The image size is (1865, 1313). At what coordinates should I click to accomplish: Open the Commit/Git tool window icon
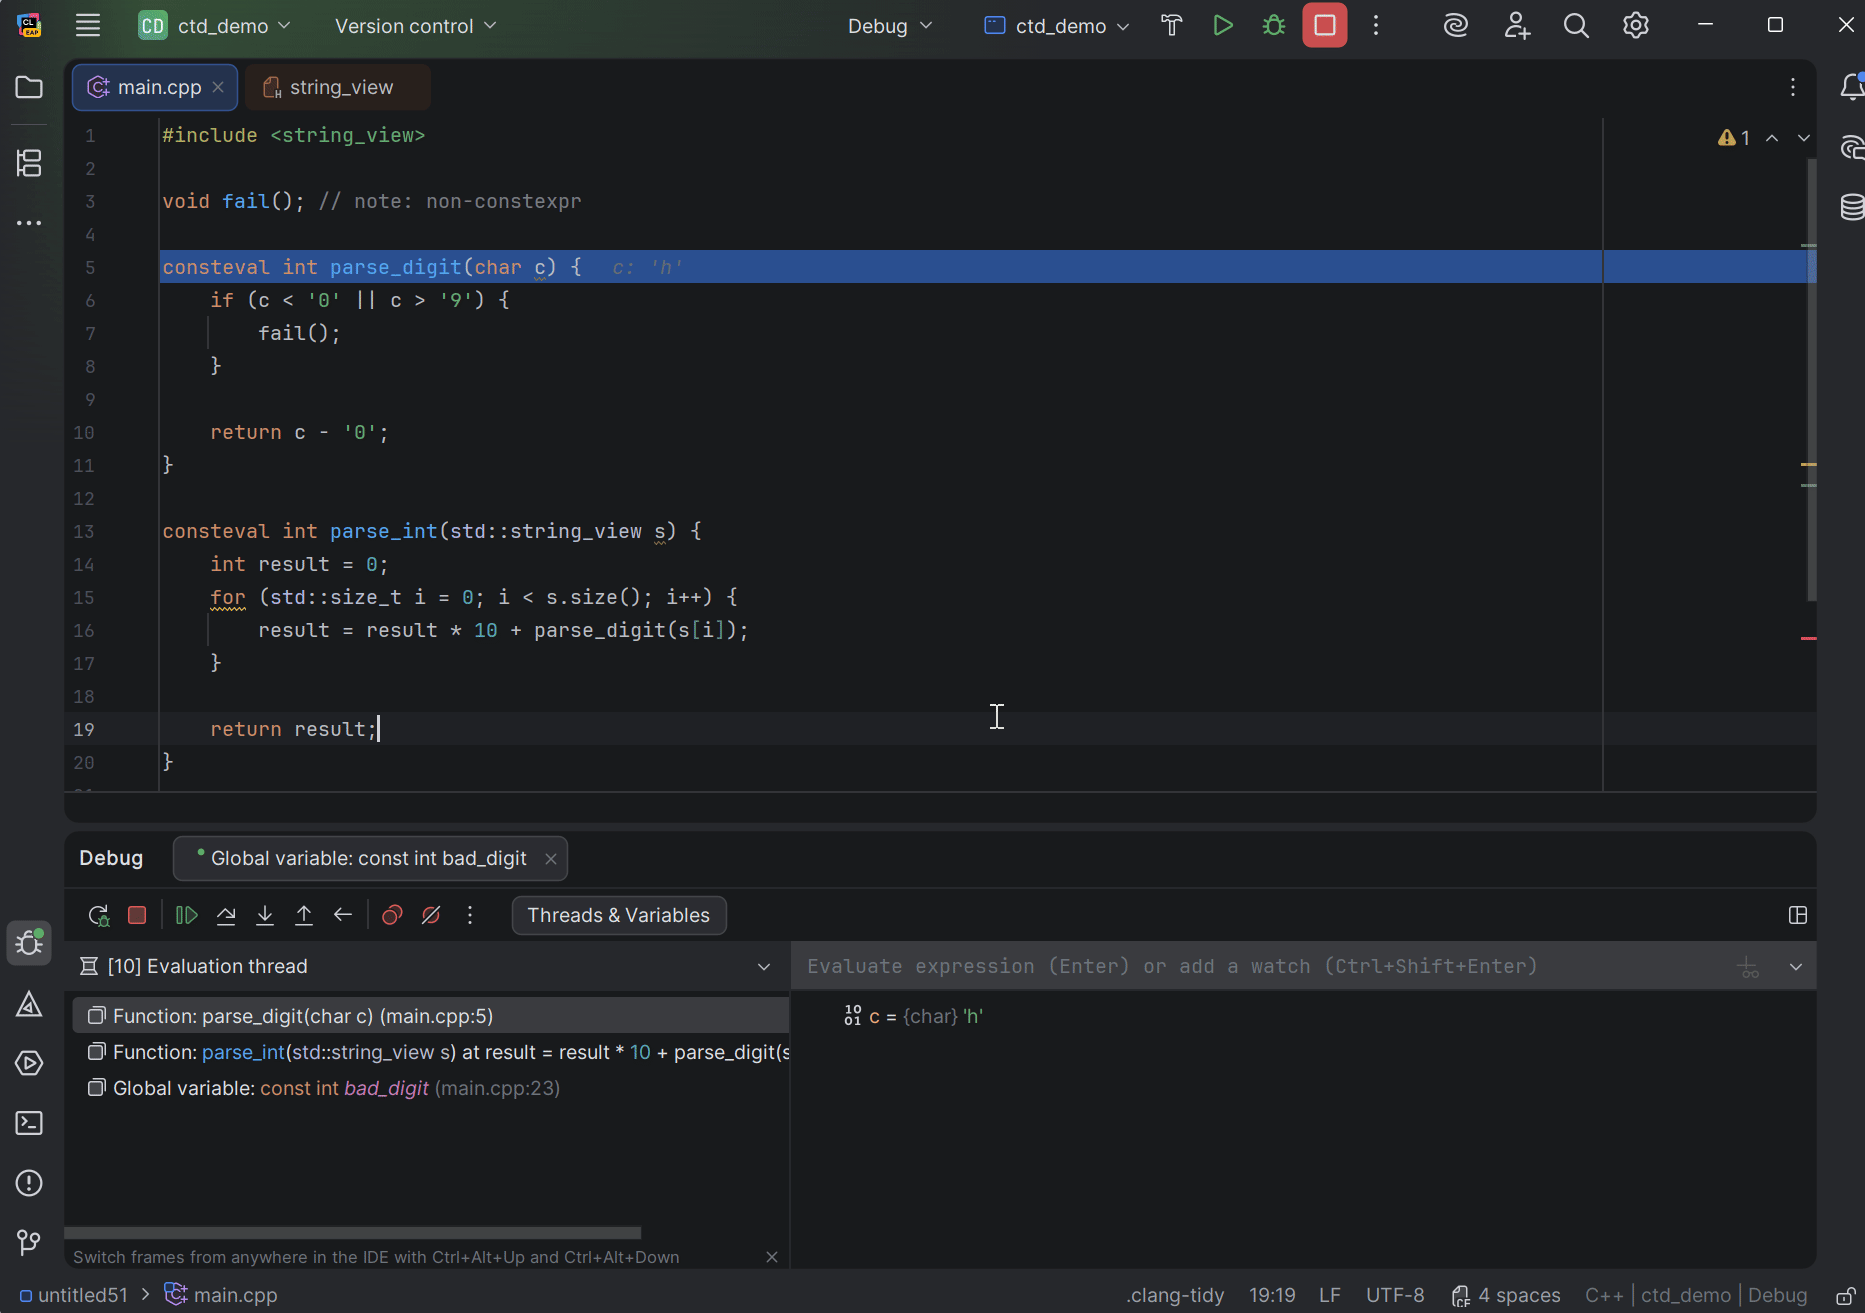click(29, 1243)
